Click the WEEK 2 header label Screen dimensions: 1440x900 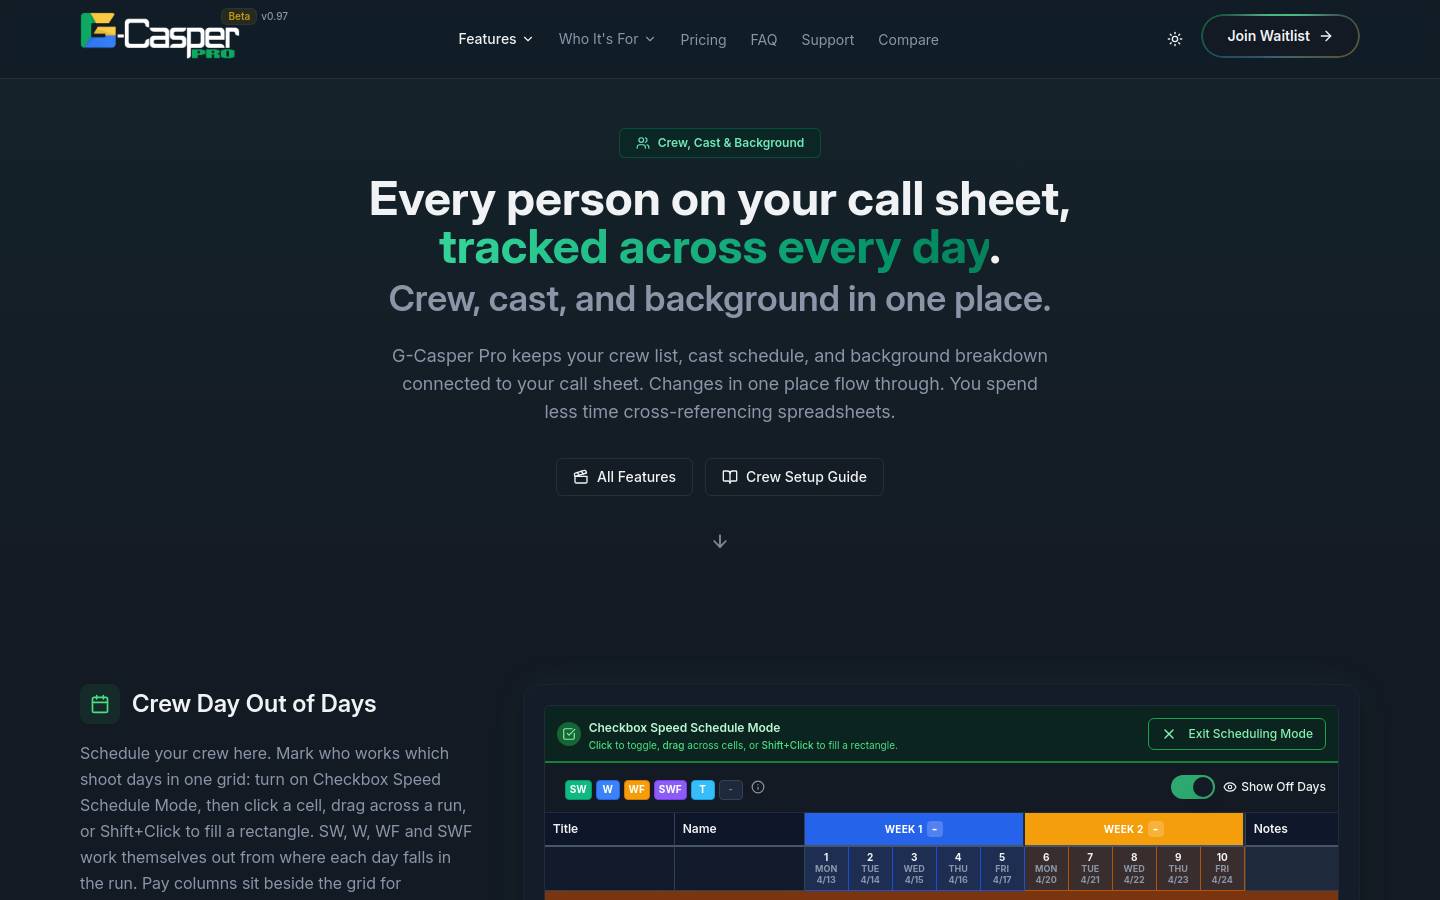(1123, 829)
